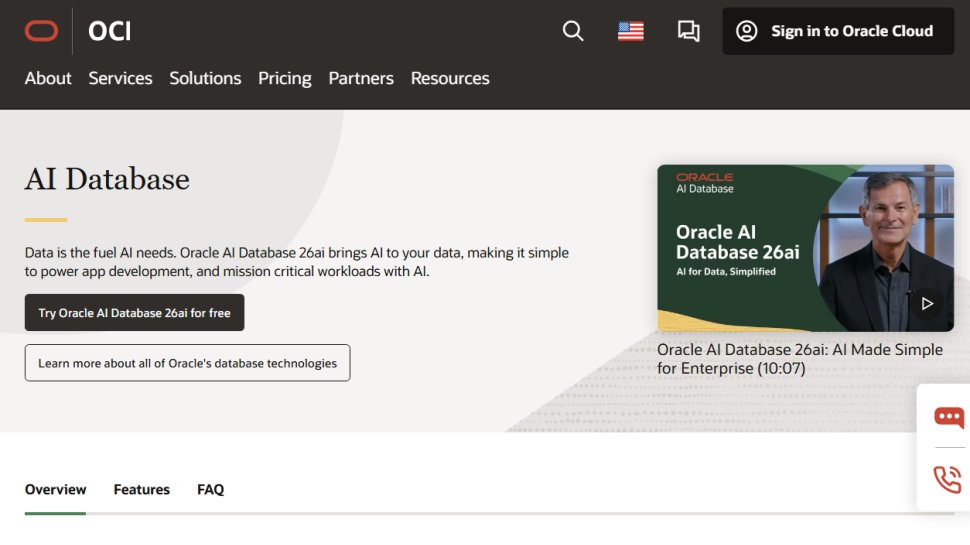Click the OCI header title

point(109,31)
